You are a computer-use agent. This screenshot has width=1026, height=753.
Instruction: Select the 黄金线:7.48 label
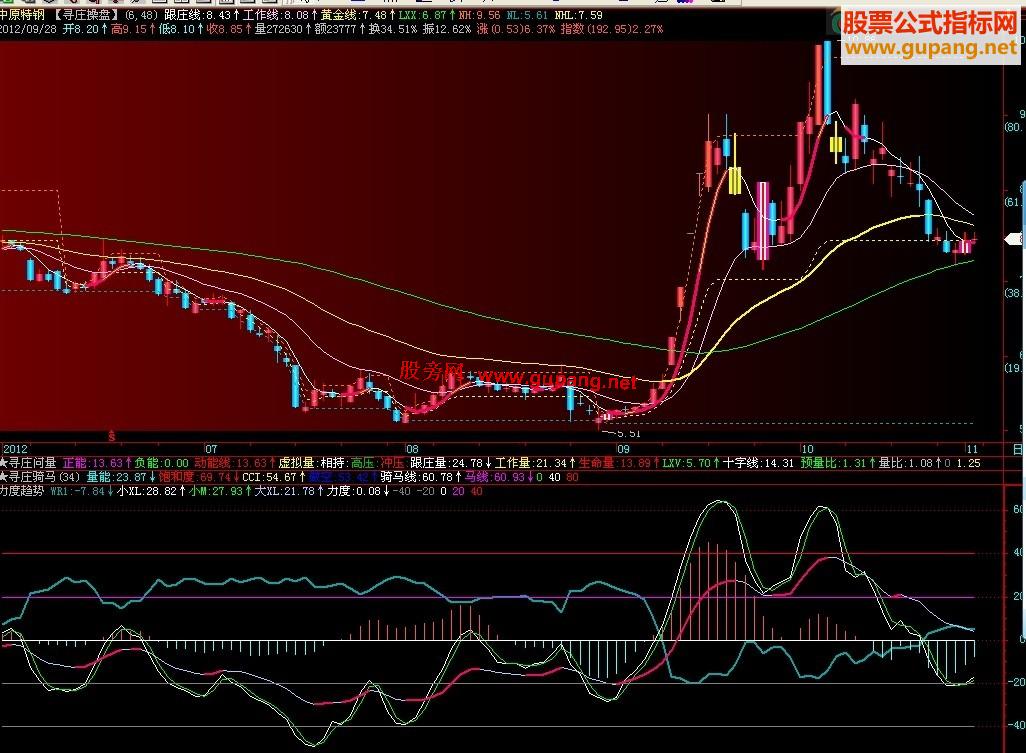pos(358,14)
